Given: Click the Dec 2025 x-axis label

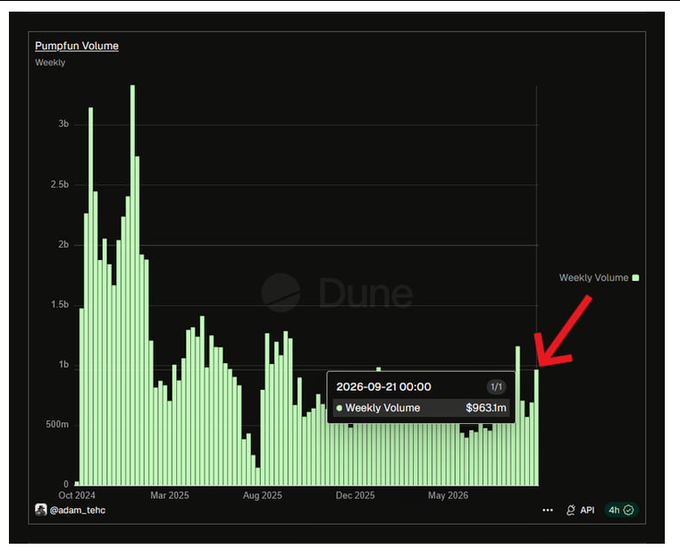Looking at the screenshot, I should point(355,495).
